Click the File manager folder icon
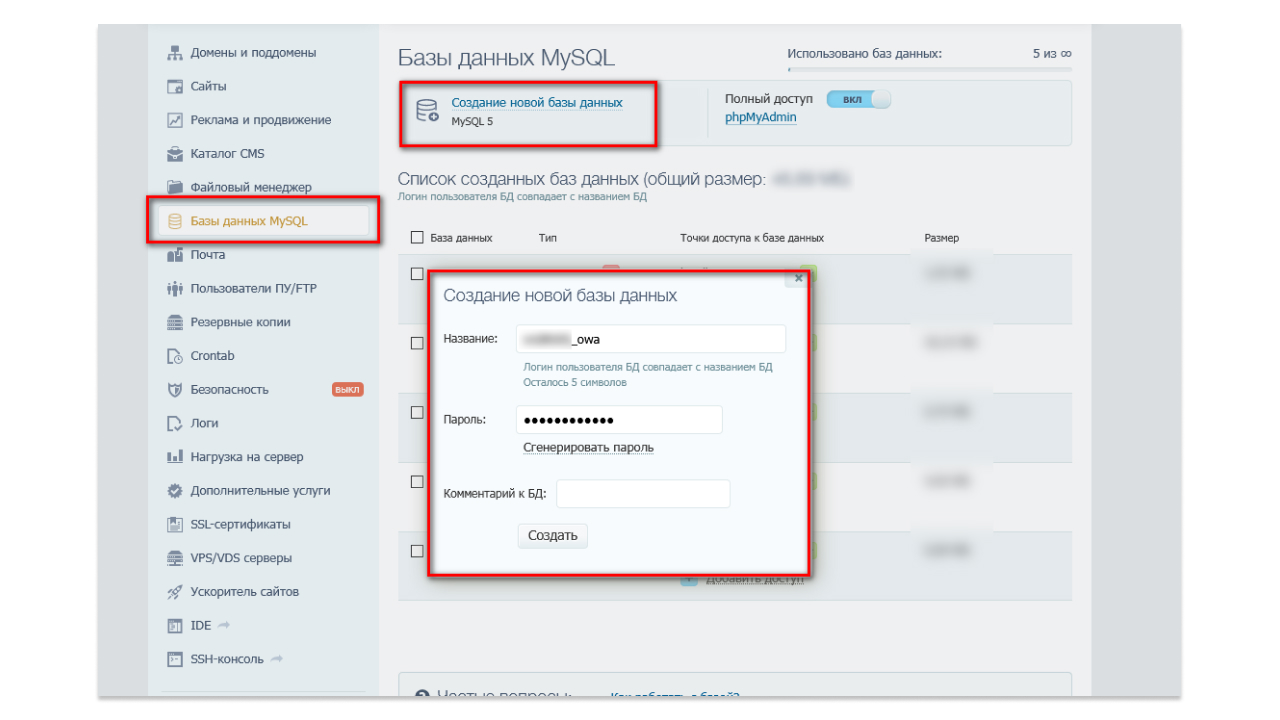1280x720 pixels. pyautogui.click(x=174, y=187)
